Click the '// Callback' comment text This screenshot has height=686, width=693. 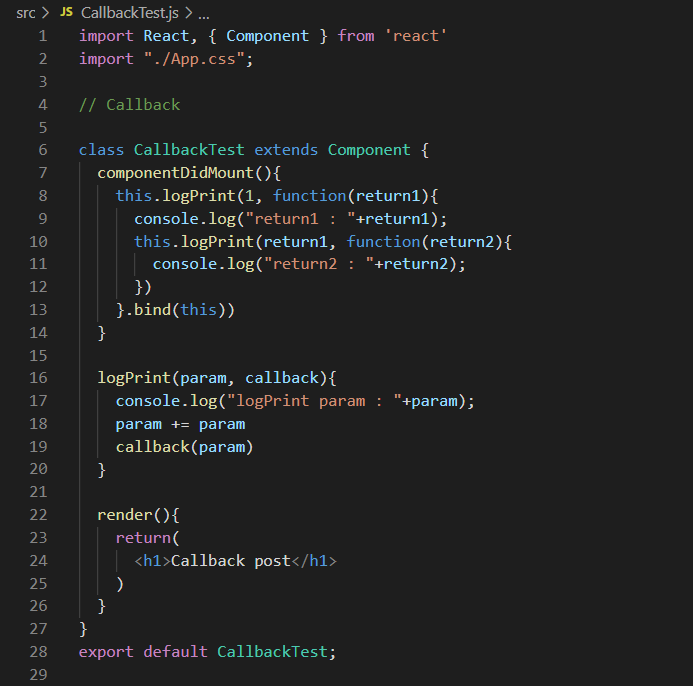click(x=129, y=105)
